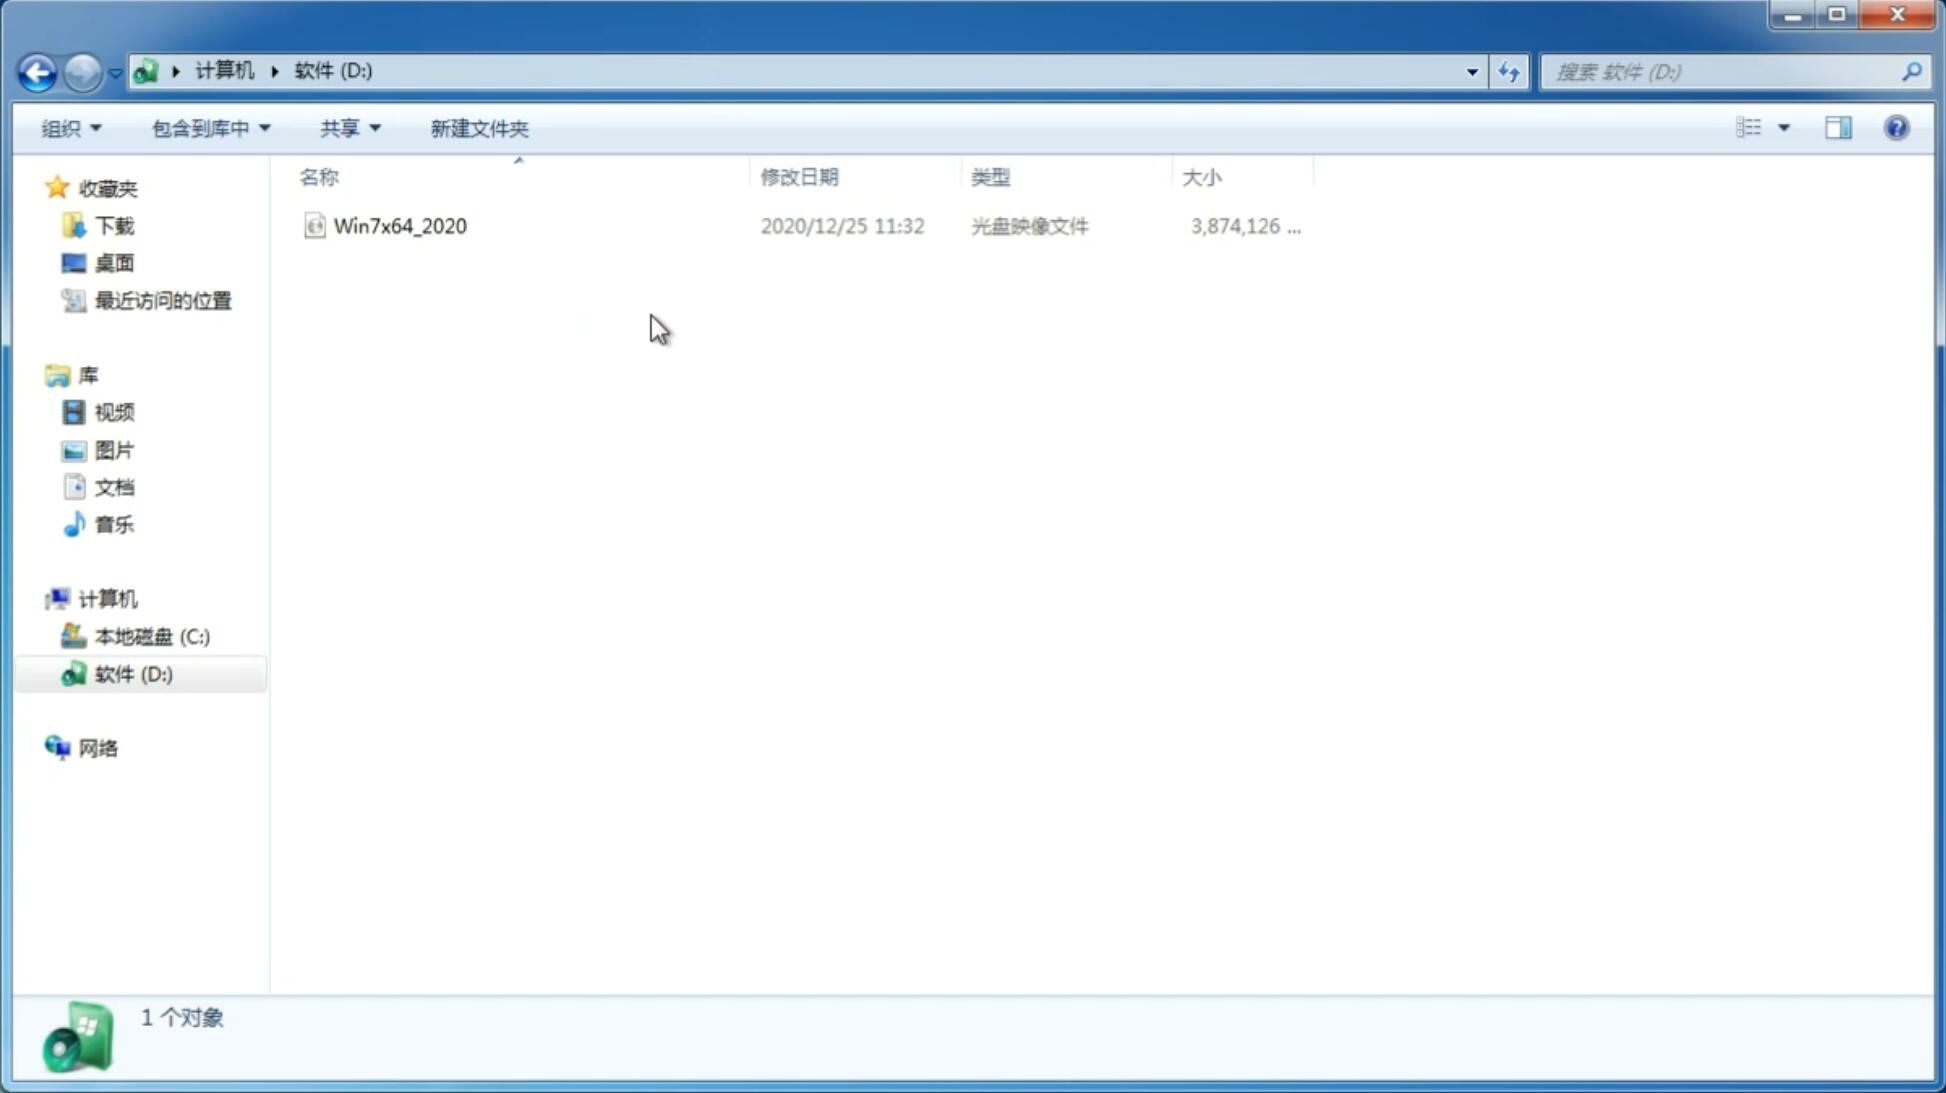This screenshot has height=1093, width=1946.
Task: Open 桌面 folder in sidebar
Action: coord(112,262)
